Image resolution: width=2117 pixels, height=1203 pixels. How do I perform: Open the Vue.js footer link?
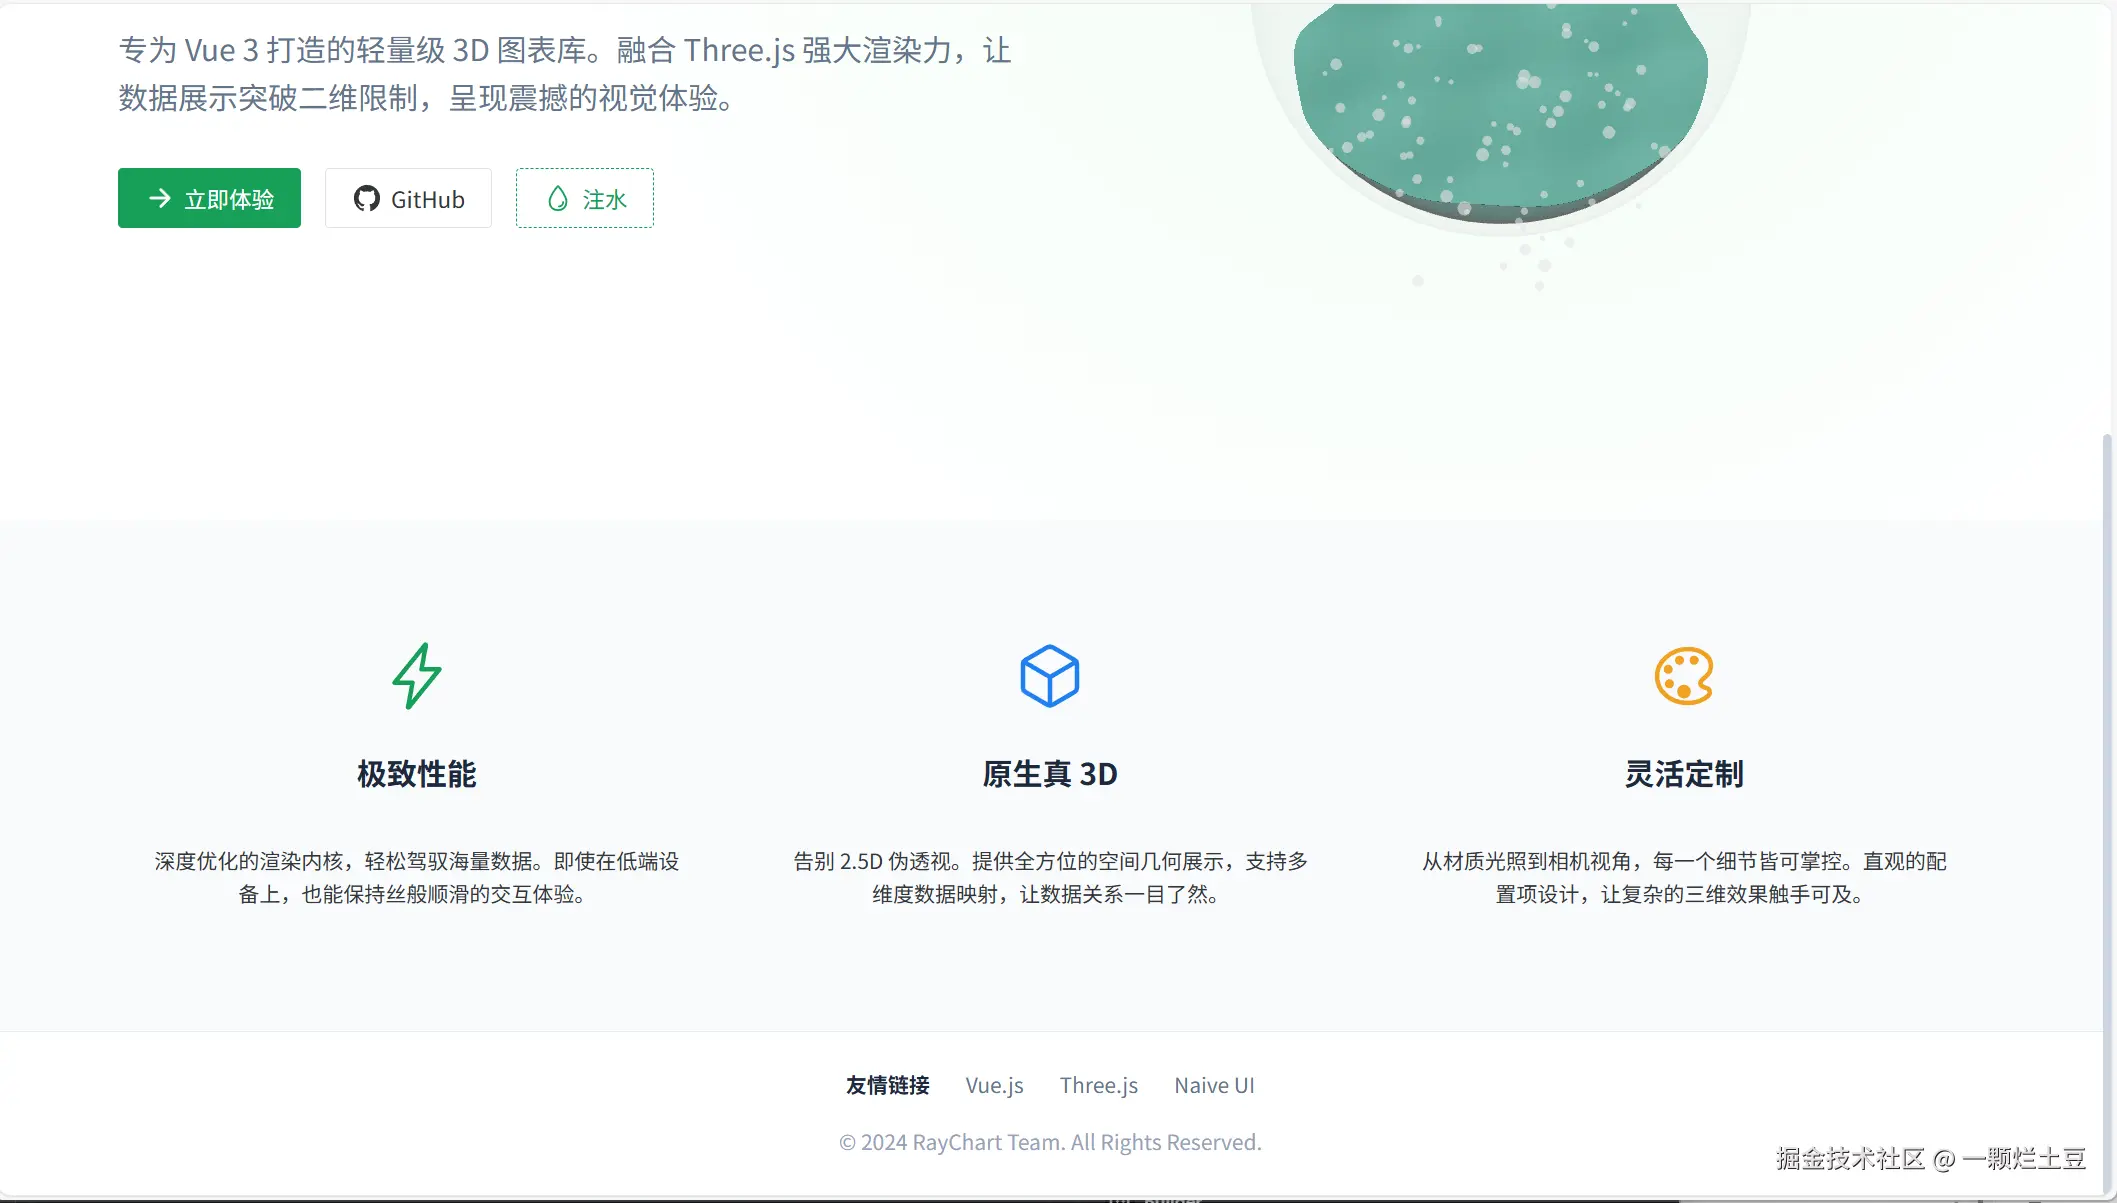(995, 1085)
